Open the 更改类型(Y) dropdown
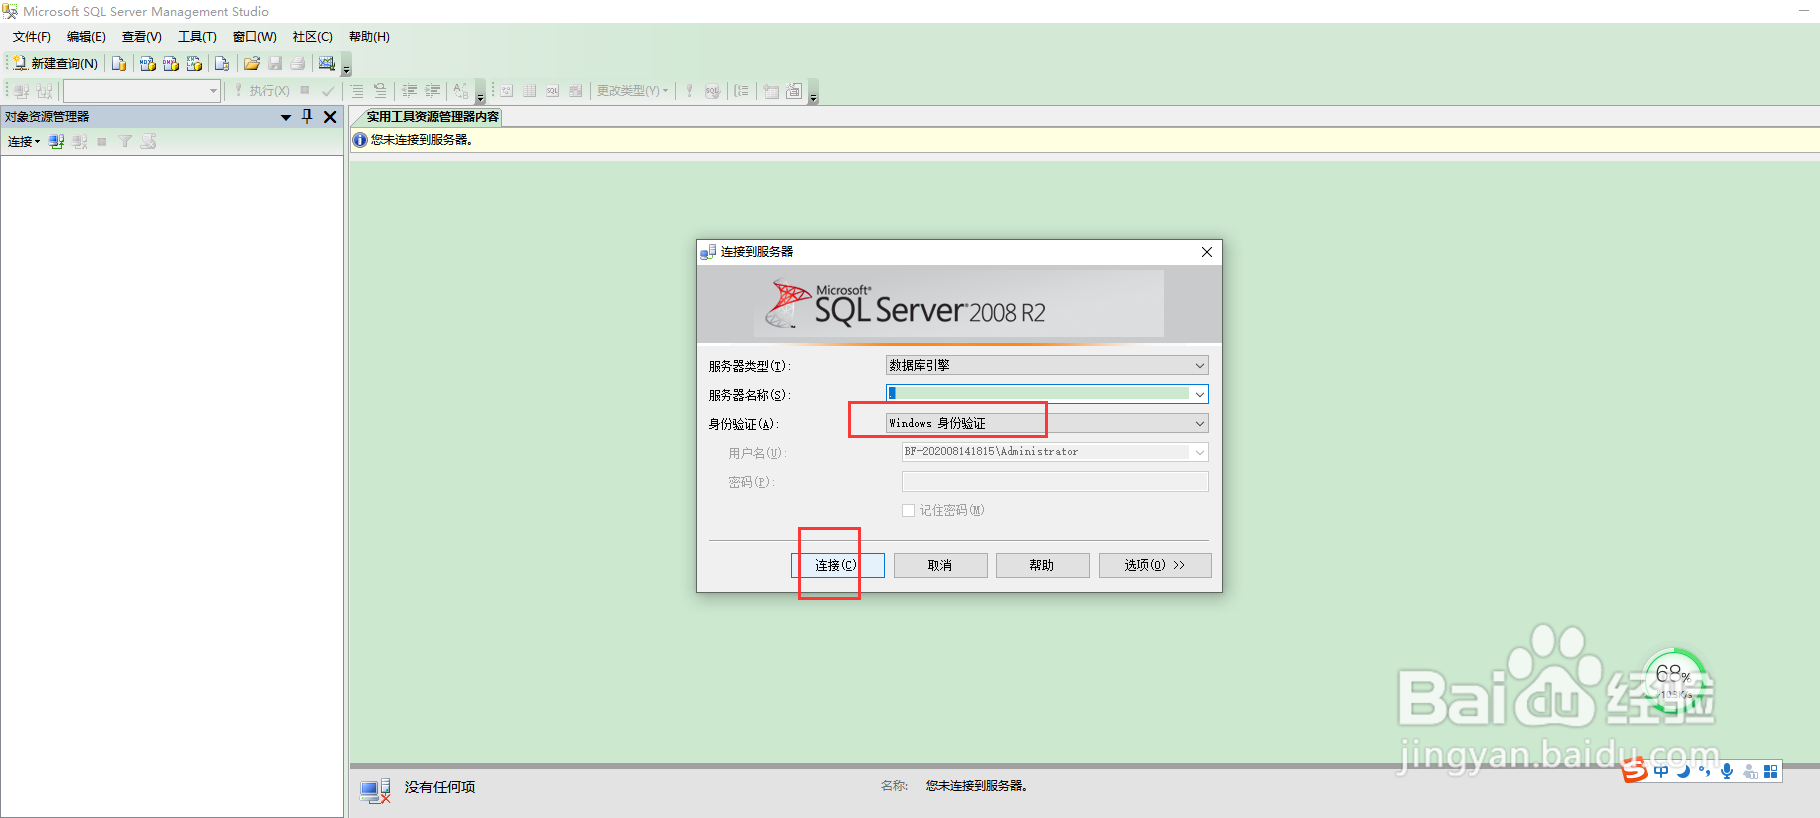 [x=632, y=90]
